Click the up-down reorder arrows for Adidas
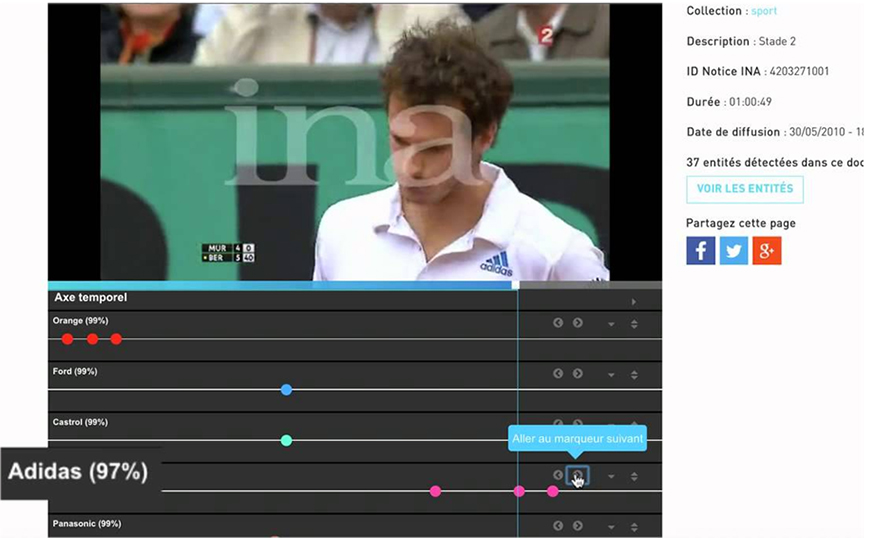 (x=634, y=477)
